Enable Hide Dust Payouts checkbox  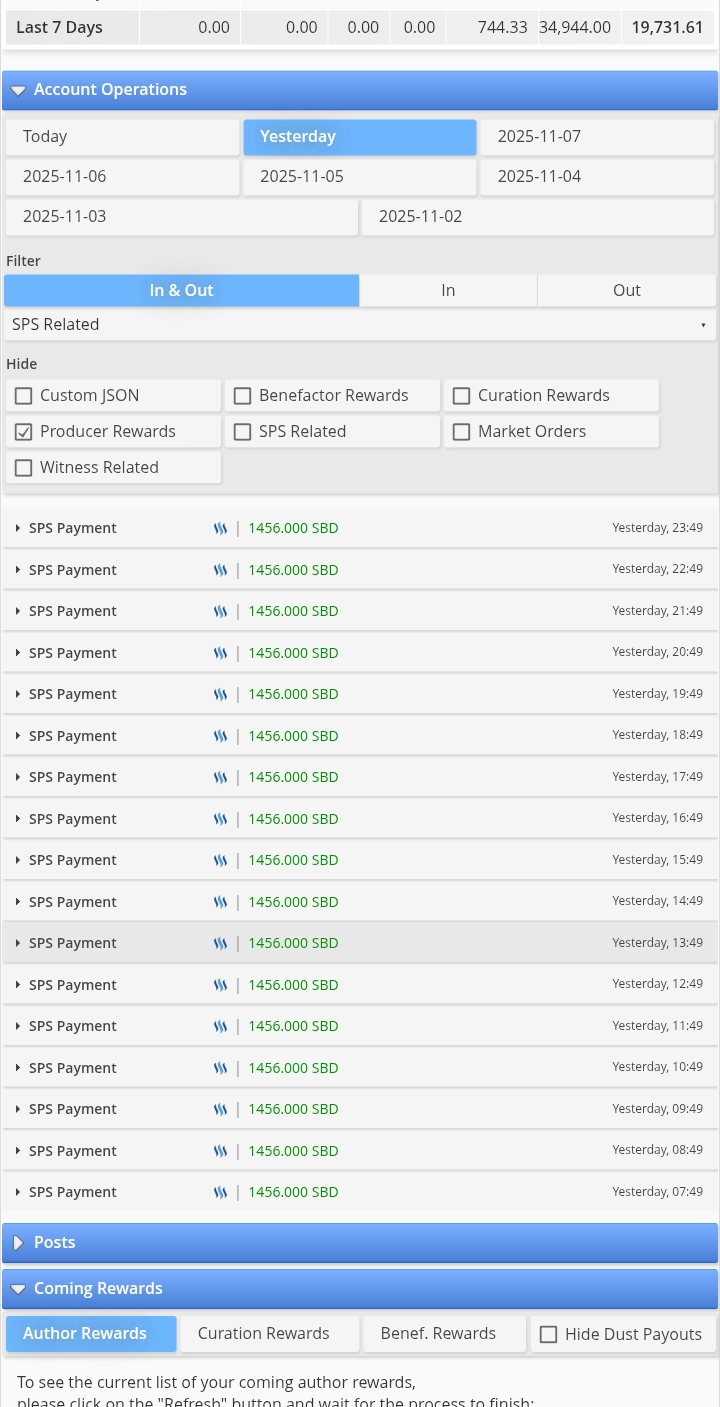[548, 1334]
